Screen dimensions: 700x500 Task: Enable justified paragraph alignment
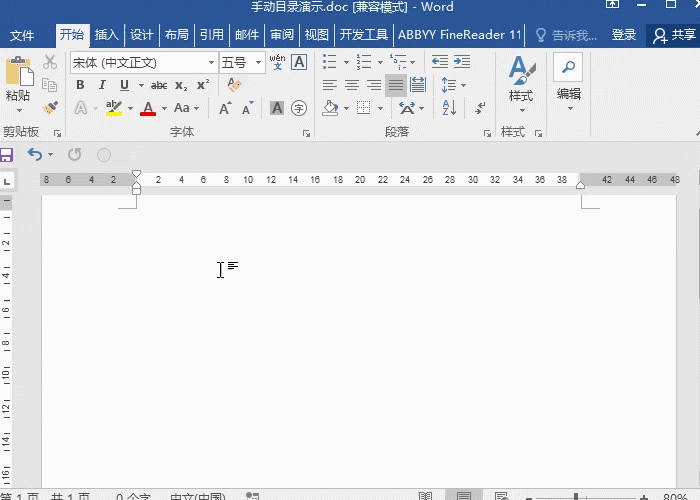click(396, 85)
